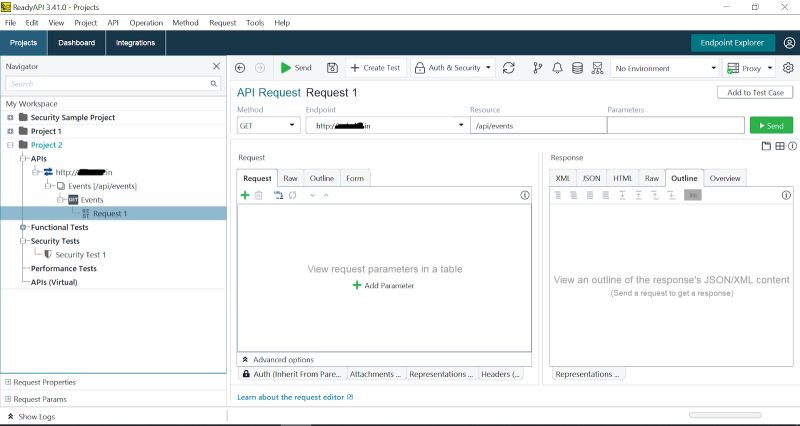Open the Headers tab at bottom
This screenshot has height=426, width=800.
[501, 374]
